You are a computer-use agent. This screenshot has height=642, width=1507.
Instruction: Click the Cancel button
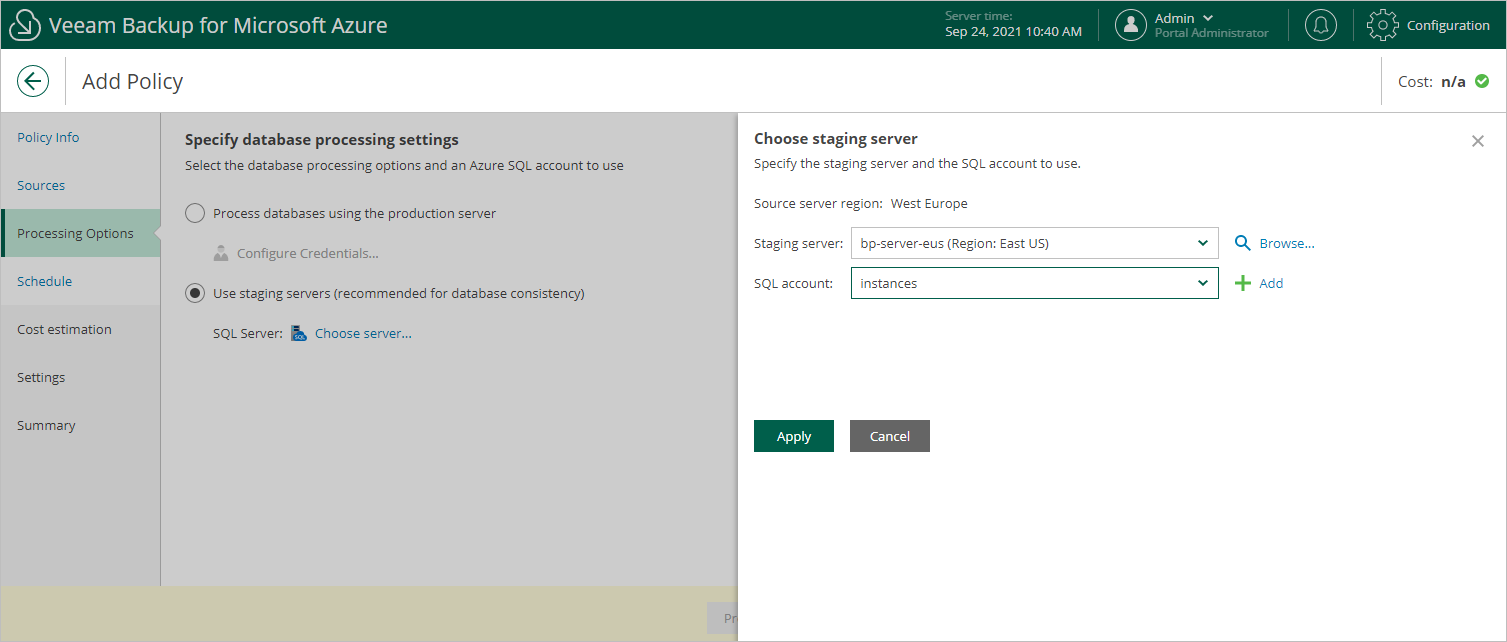coord(890,436)
